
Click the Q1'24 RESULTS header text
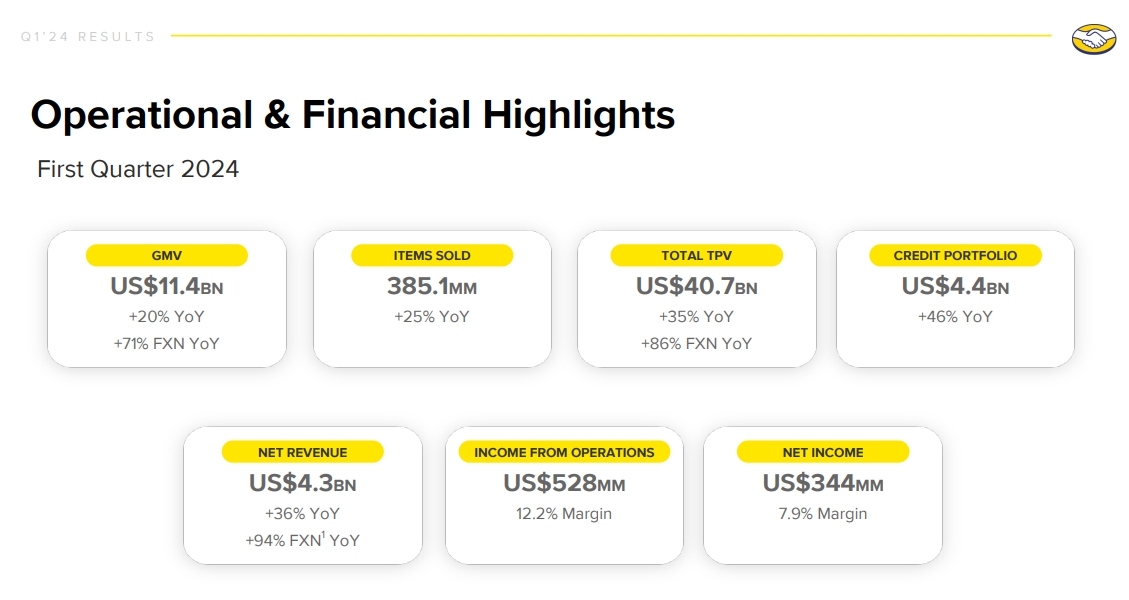tap(88, 37)
